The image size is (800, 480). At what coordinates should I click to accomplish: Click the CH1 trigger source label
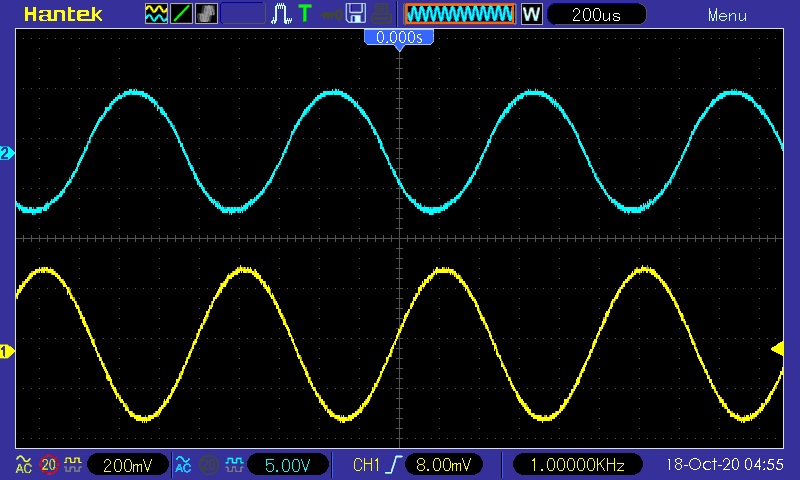coord(367,465)
